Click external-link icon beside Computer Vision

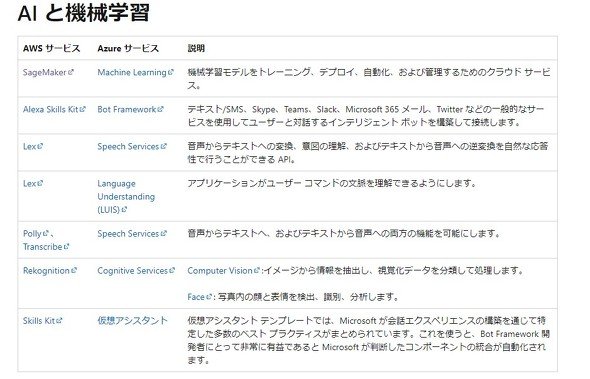pyautogui.click(x=257, y=270)
